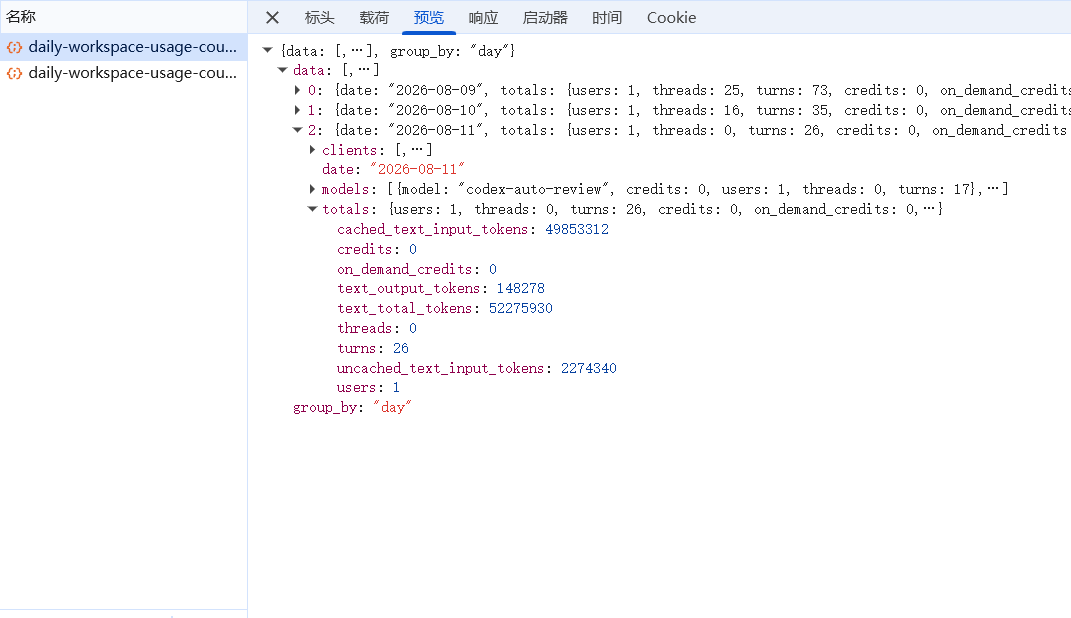Switch to the 启动器 tab
The image size is (1071, 618).
[545, 18]
